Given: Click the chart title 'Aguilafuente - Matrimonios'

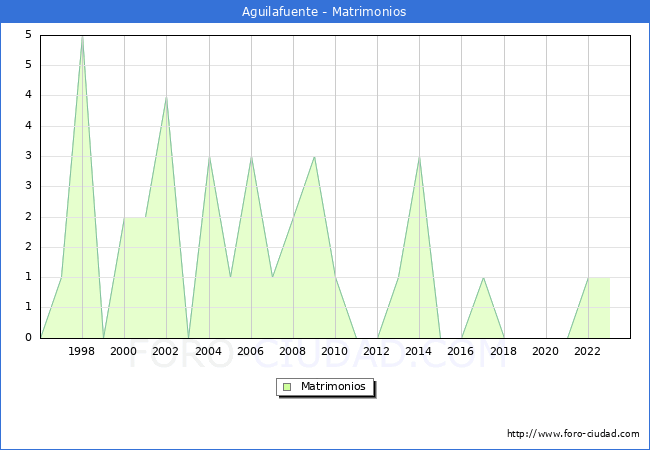Looking at the screenshot, I should (x=324, y=12).
